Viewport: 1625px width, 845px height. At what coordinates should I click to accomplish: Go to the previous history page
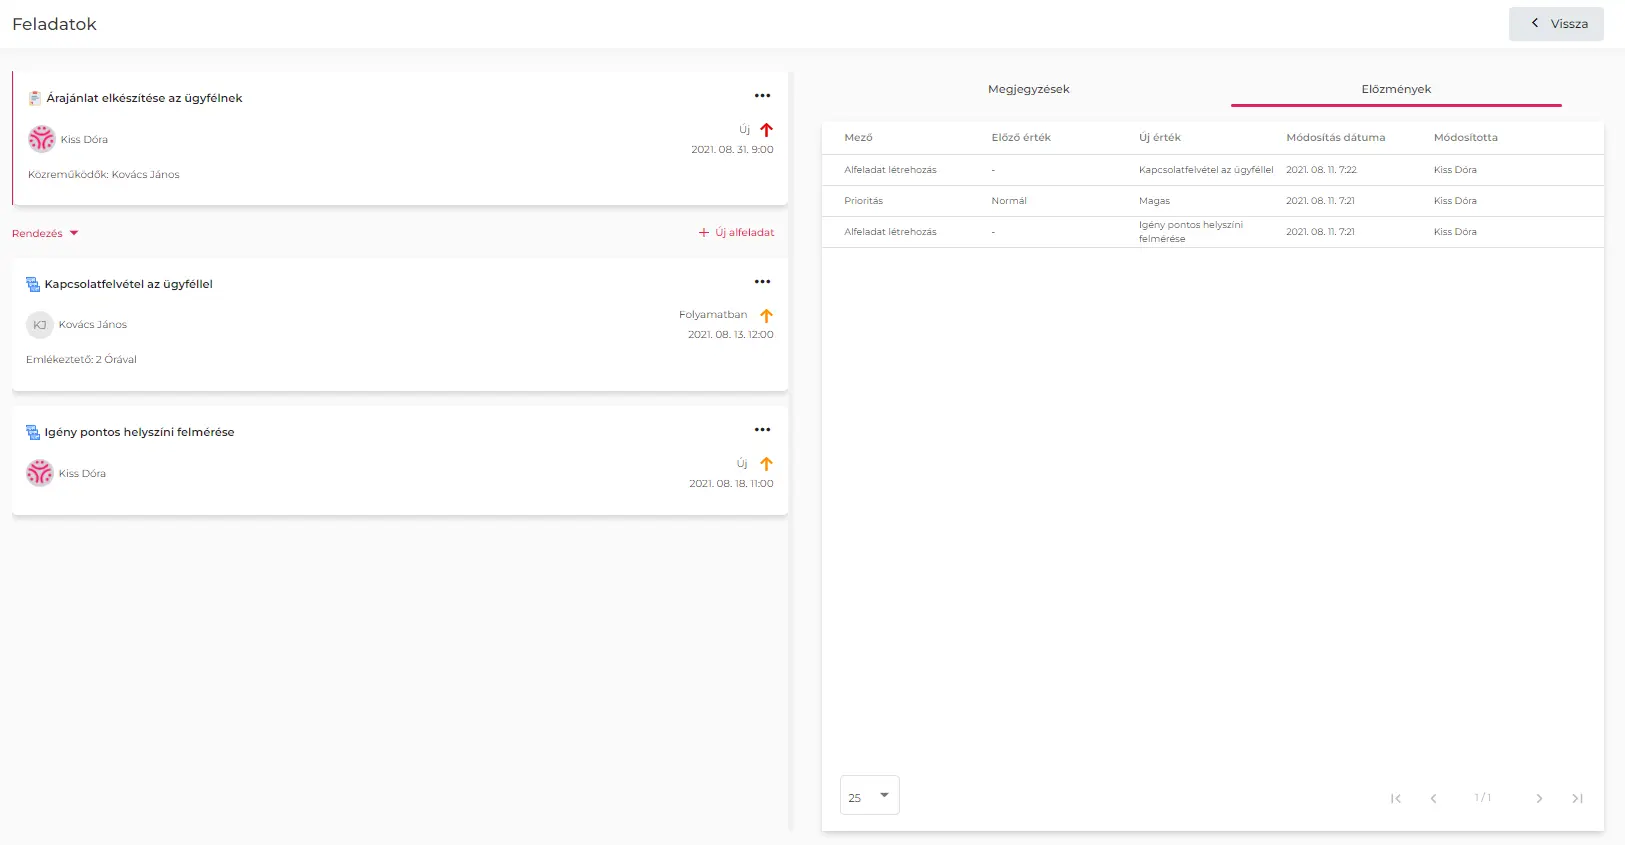(x=1433, y=798)
